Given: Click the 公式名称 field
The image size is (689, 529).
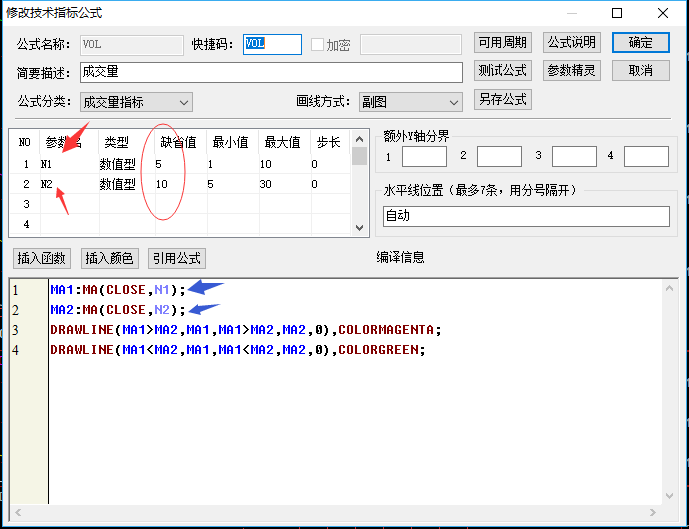Looking at the screenshot, I should [x=132, y=45].
